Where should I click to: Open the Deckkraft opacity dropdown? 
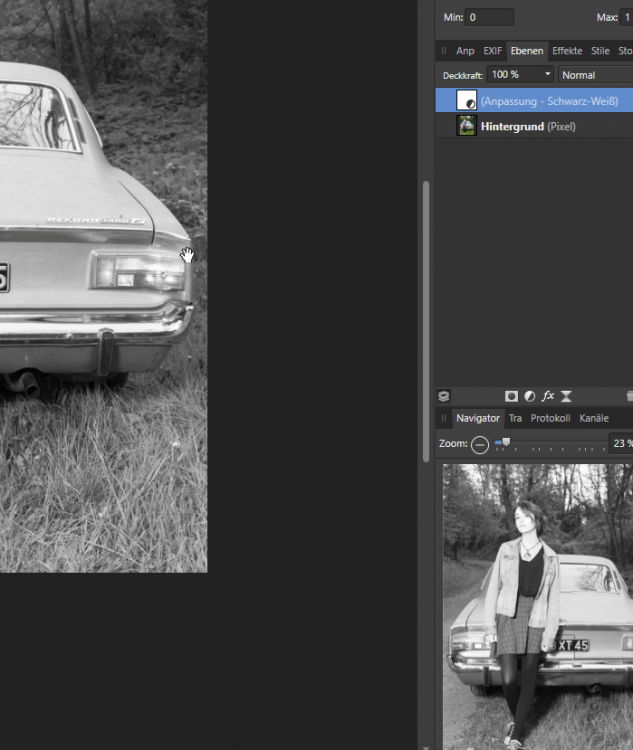pos(548,75)
